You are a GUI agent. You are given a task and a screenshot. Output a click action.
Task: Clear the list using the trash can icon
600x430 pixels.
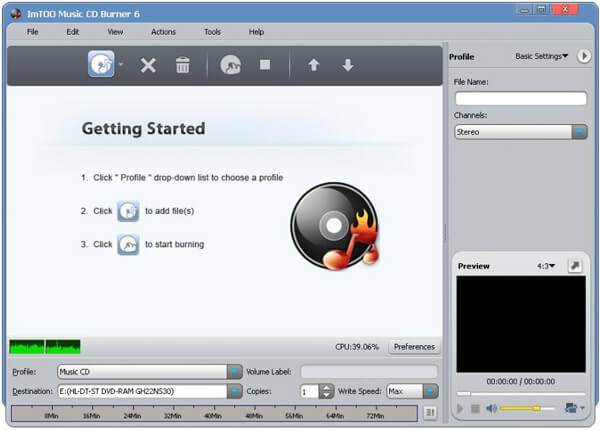[183, 65]
